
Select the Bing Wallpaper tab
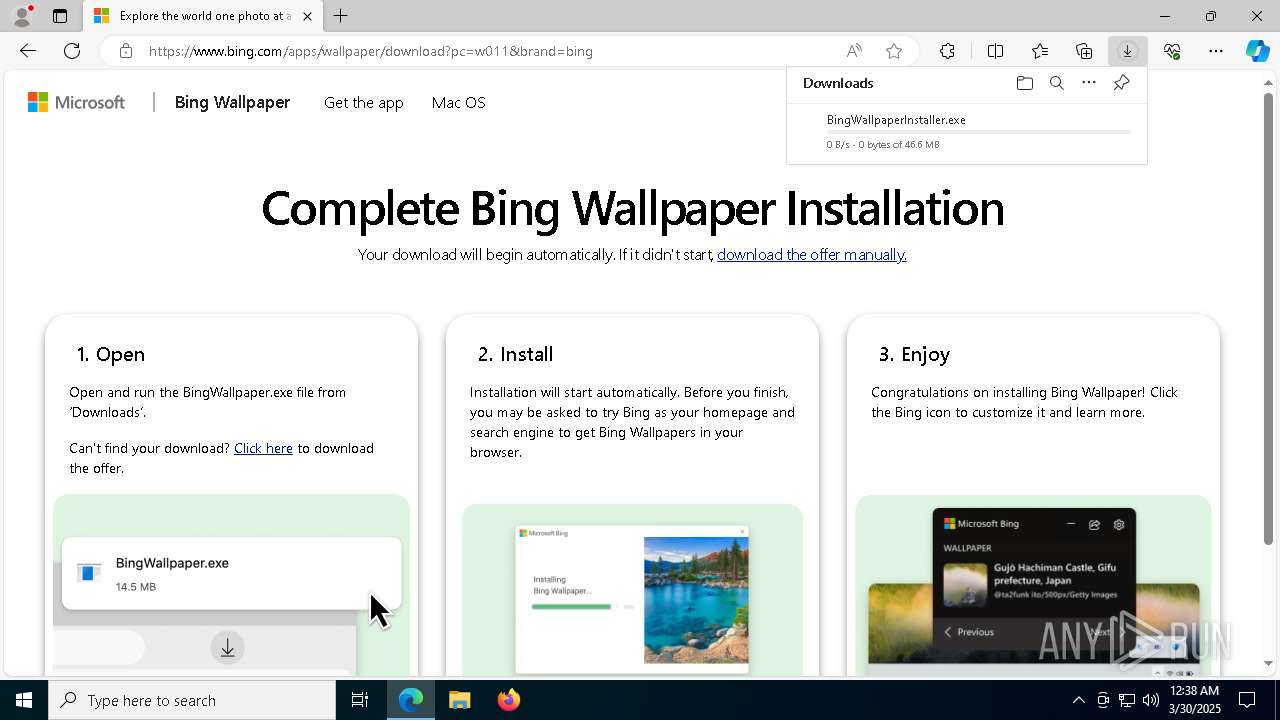203,16
